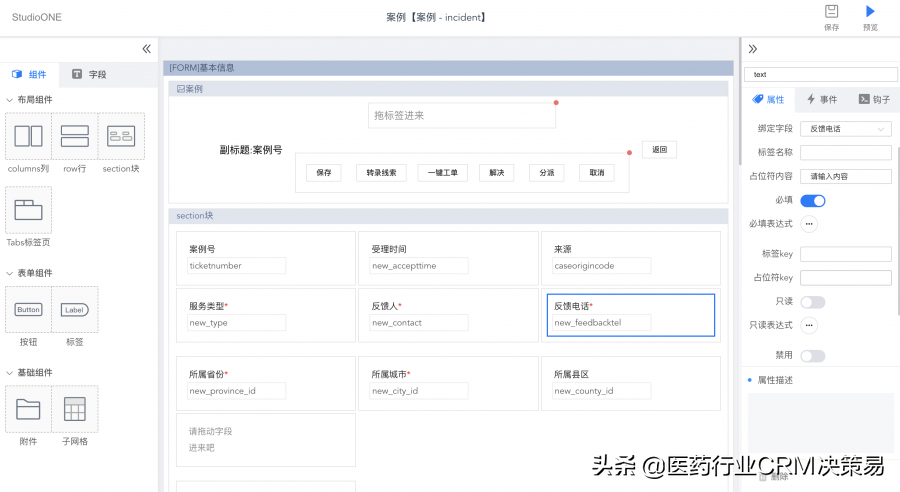The image size is (900, 492).
Task: Click the 解决 button
Action: point(496,173)
